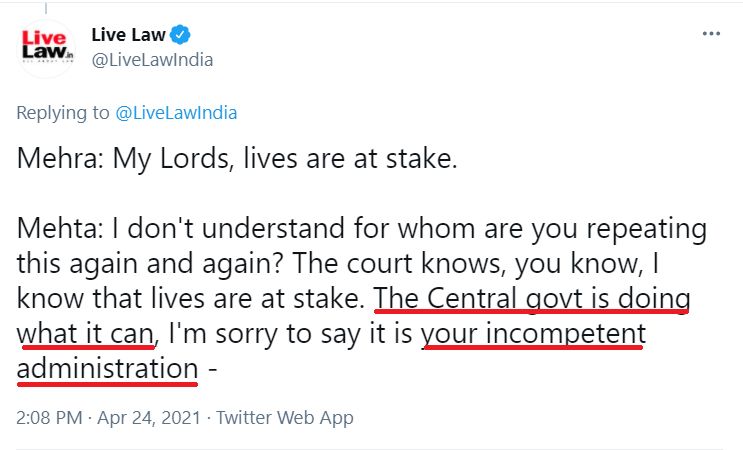Click the blue verified badge
Screen dimensions: 743x450
coord(179,35)
